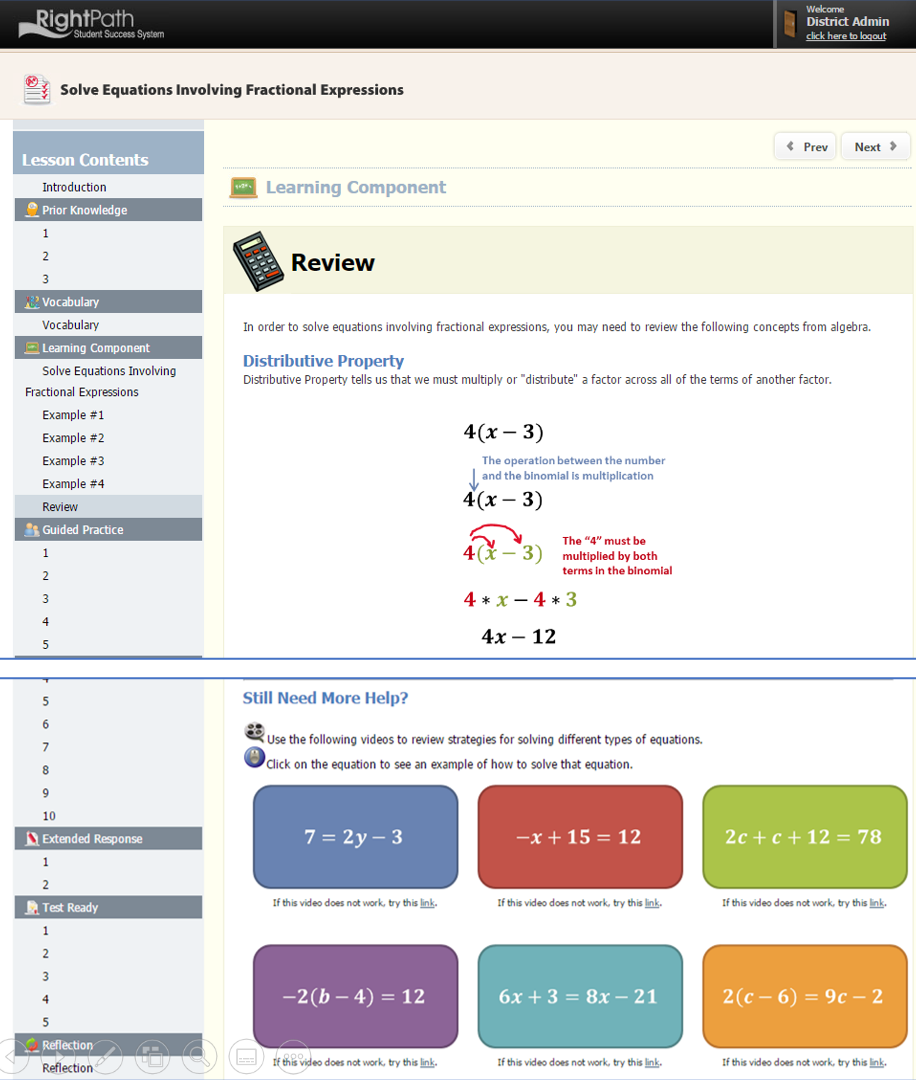Click the fallback link under 2(c − 6) = 9c − 2
Viewport: 916px width, 1080px height.
pyautogui.click(x=876, y=1063)
